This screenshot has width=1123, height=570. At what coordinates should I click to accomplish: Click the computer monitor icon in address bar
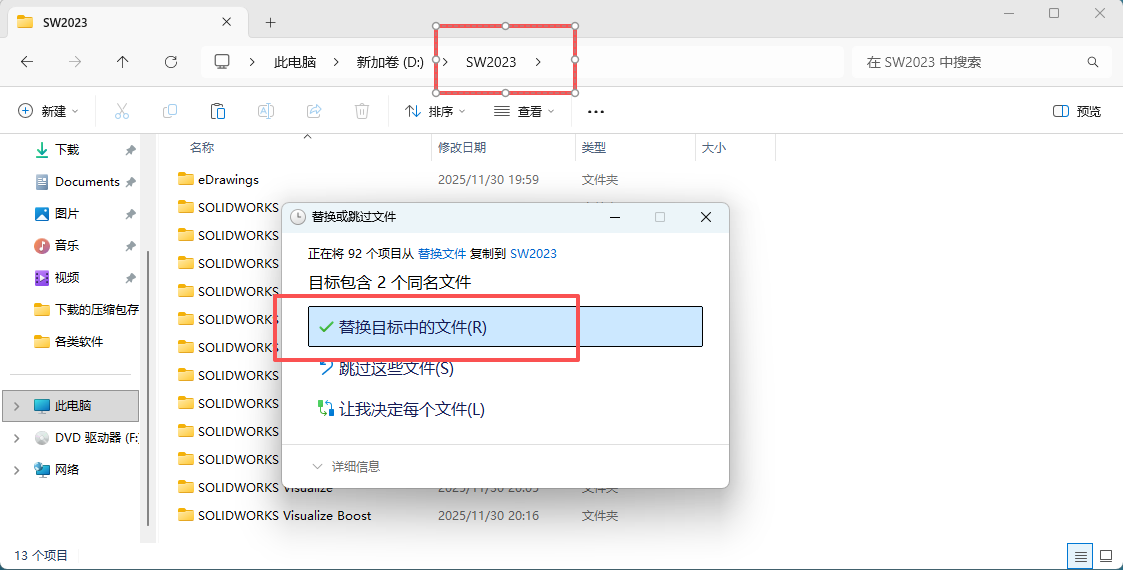click(x=222, y=62)
